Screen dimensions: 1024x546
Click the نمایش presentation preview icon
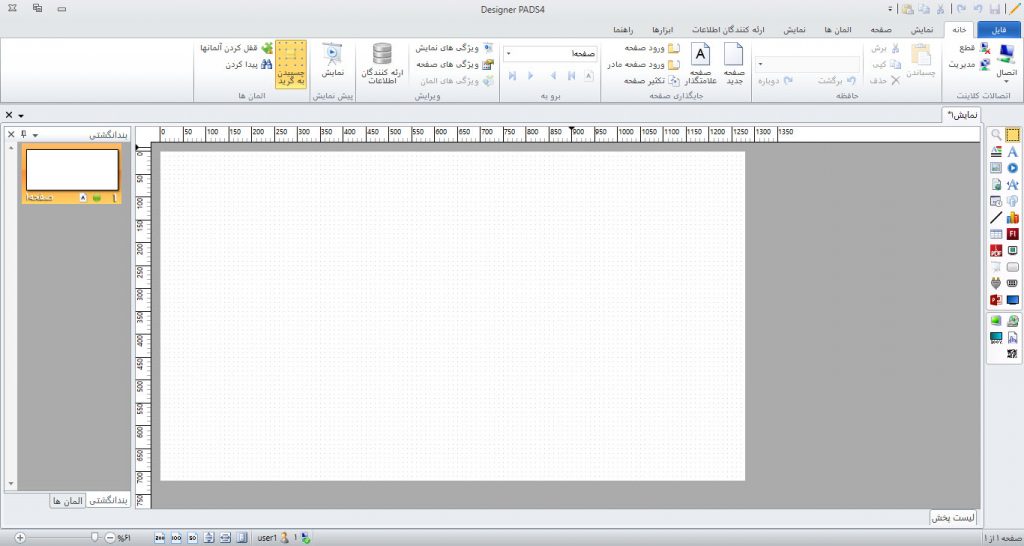pos(332,61)
